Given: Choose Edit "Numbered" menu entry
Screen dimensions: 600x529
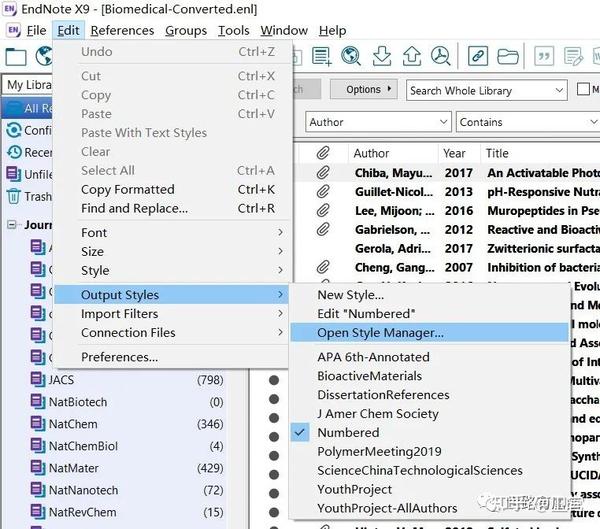Looking at the screenshot, I should pos(429,313).
